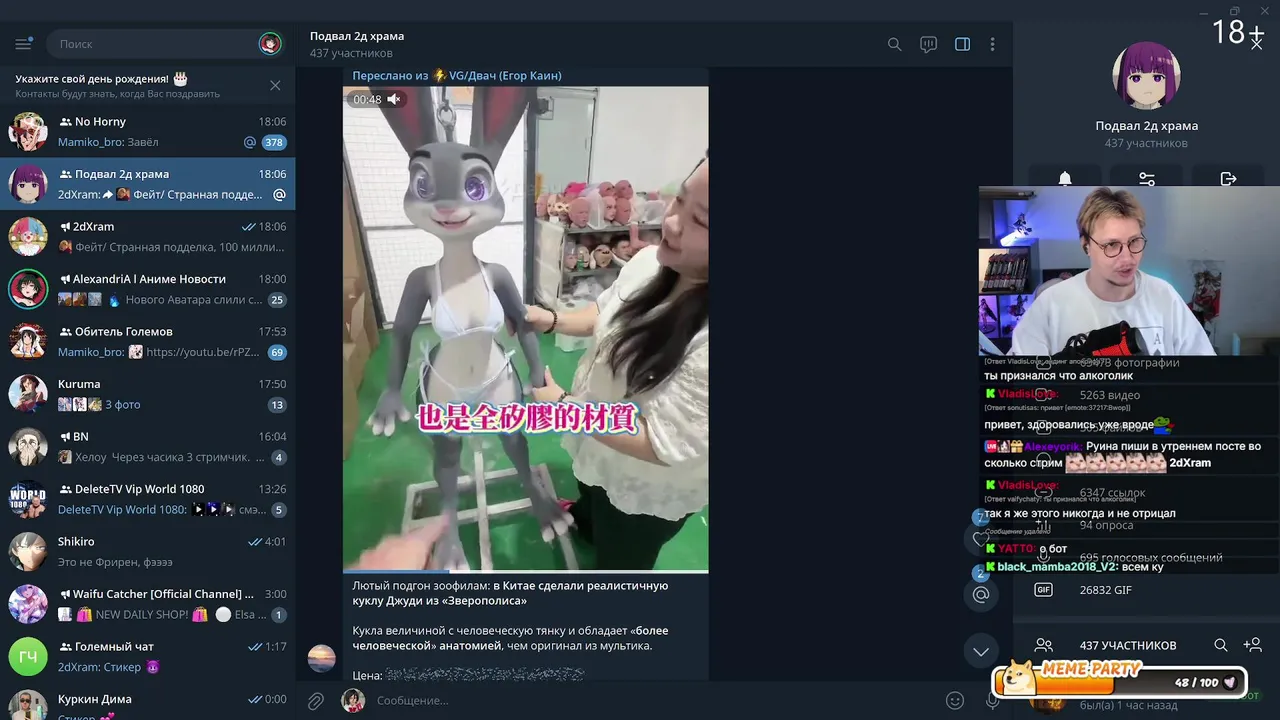Toggle notifications bell in info panel
This screenshot has height=720, width=1280.
point(1065,178)
